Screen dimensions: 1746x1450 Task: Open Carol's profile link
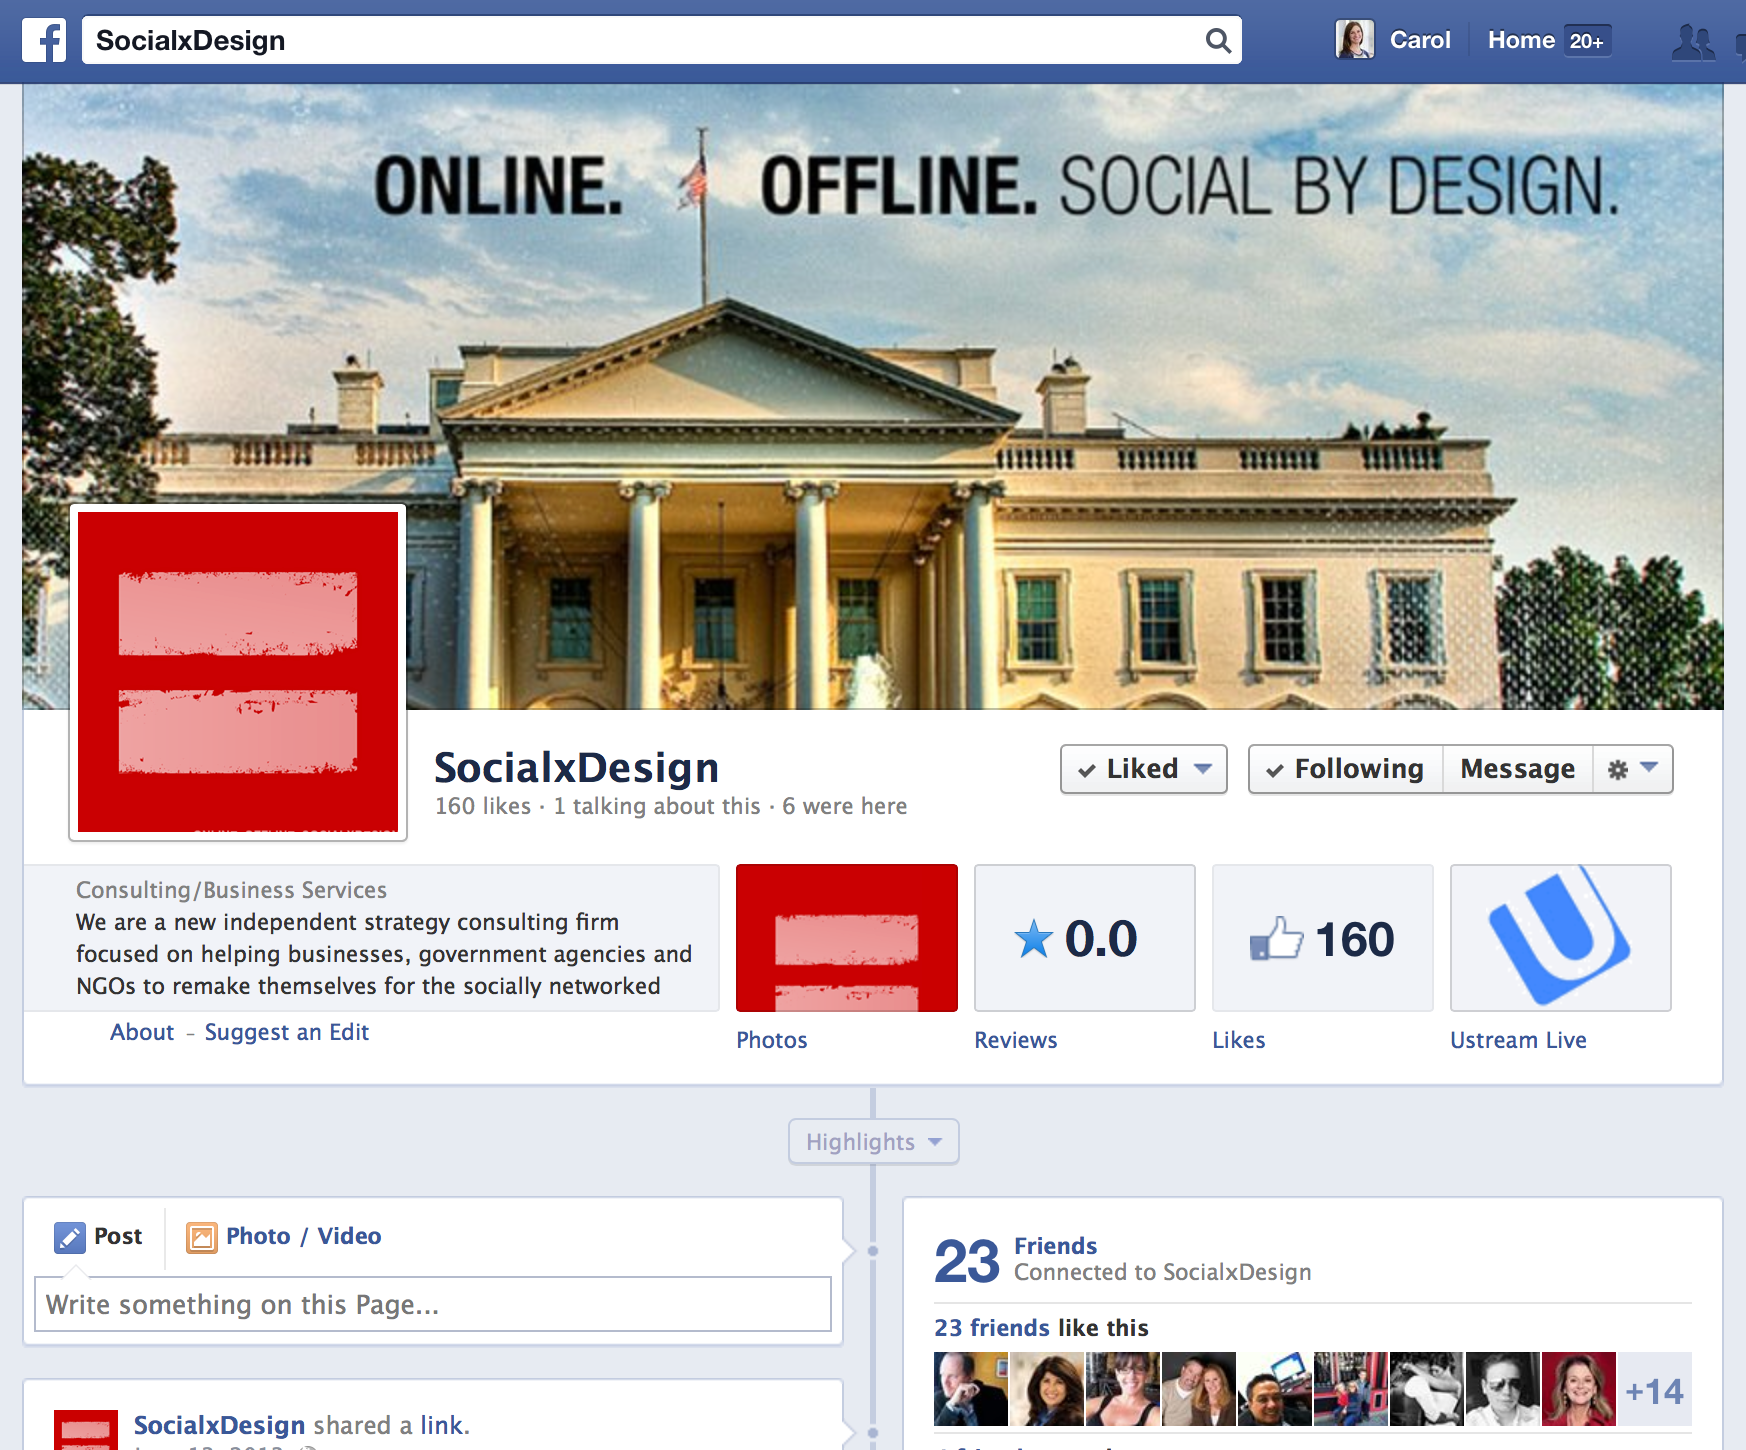1420,40
